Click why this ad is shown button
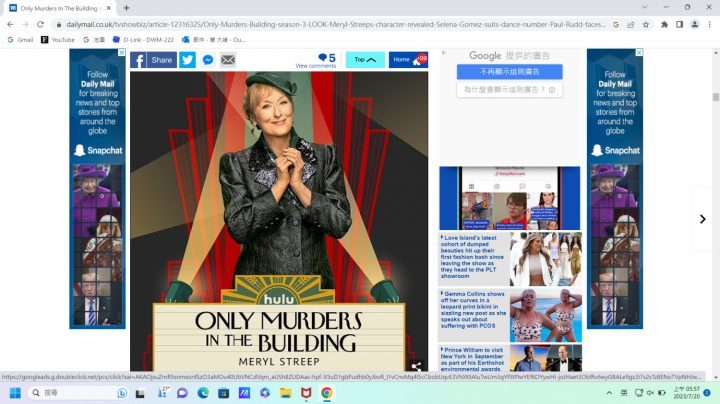Screen dimensions: 720x404 [510, 90]
